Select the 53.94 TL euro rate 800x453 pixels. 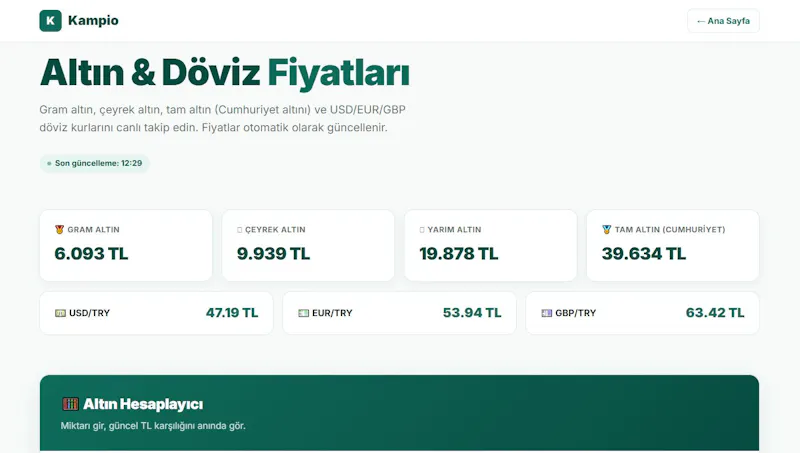[472, 313]
